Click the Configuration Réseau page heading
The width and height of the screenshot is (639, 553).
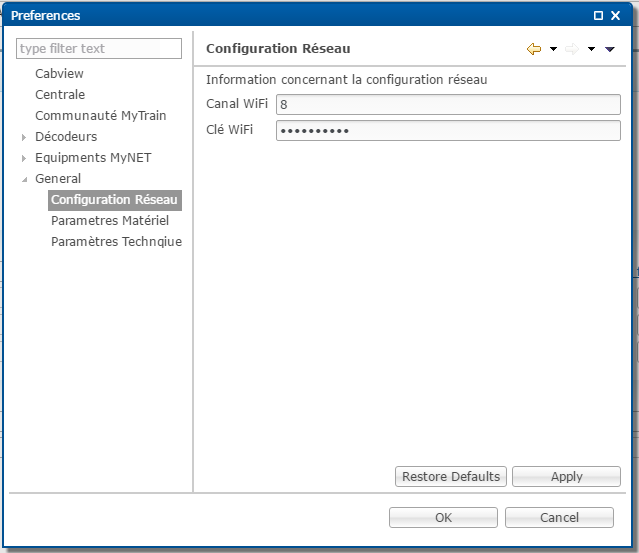pyautogui.click(x=278, y=48)
